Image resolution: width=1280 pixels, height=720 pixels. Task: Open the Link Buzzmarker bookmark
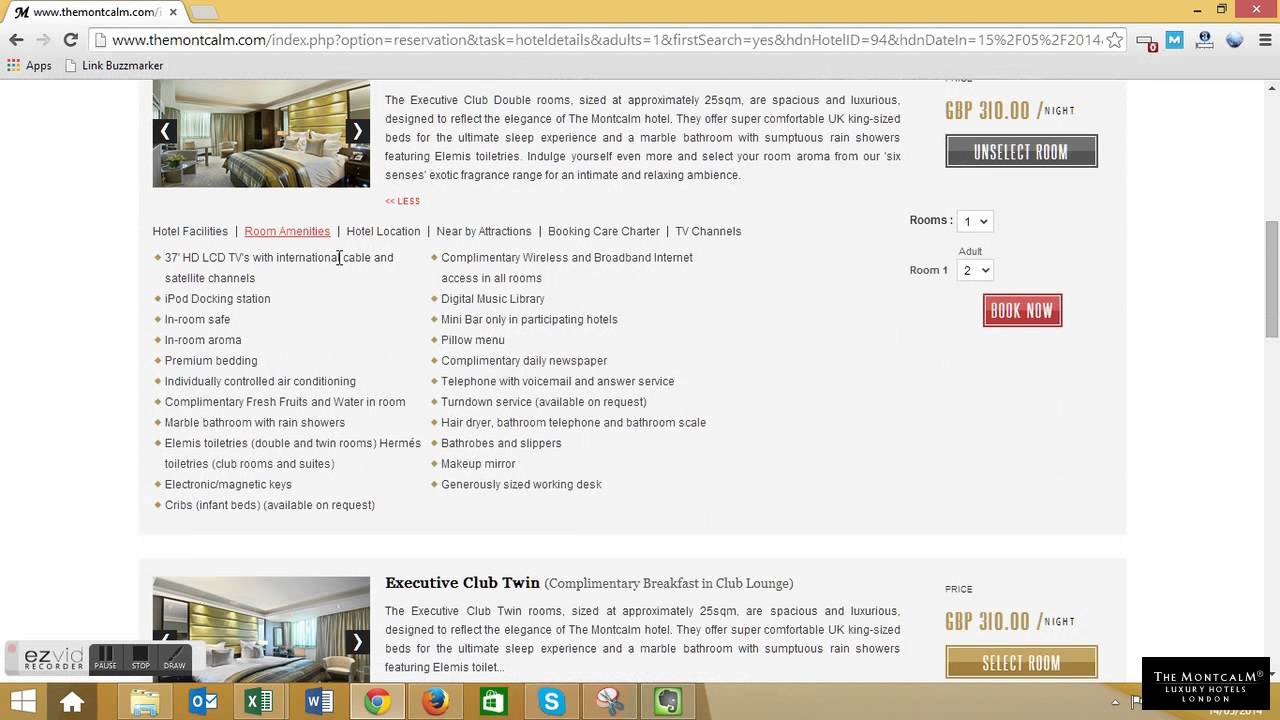(113, 65)
